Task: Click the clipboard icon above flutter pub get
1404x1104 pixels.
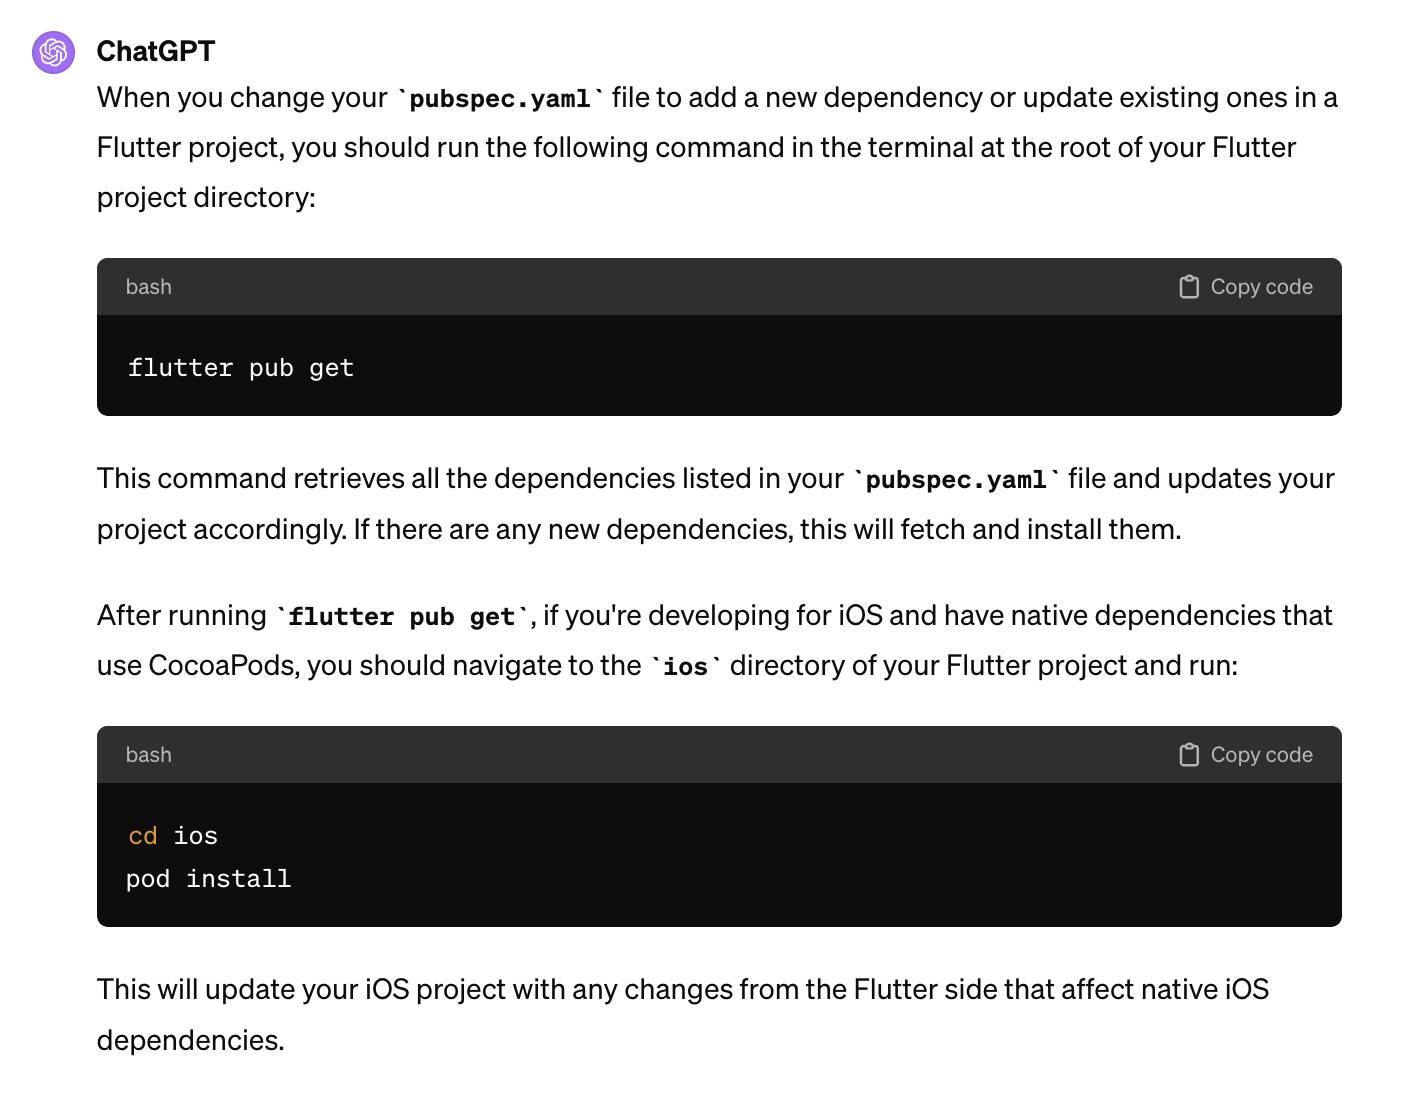Action: [x=1189, y=287]
